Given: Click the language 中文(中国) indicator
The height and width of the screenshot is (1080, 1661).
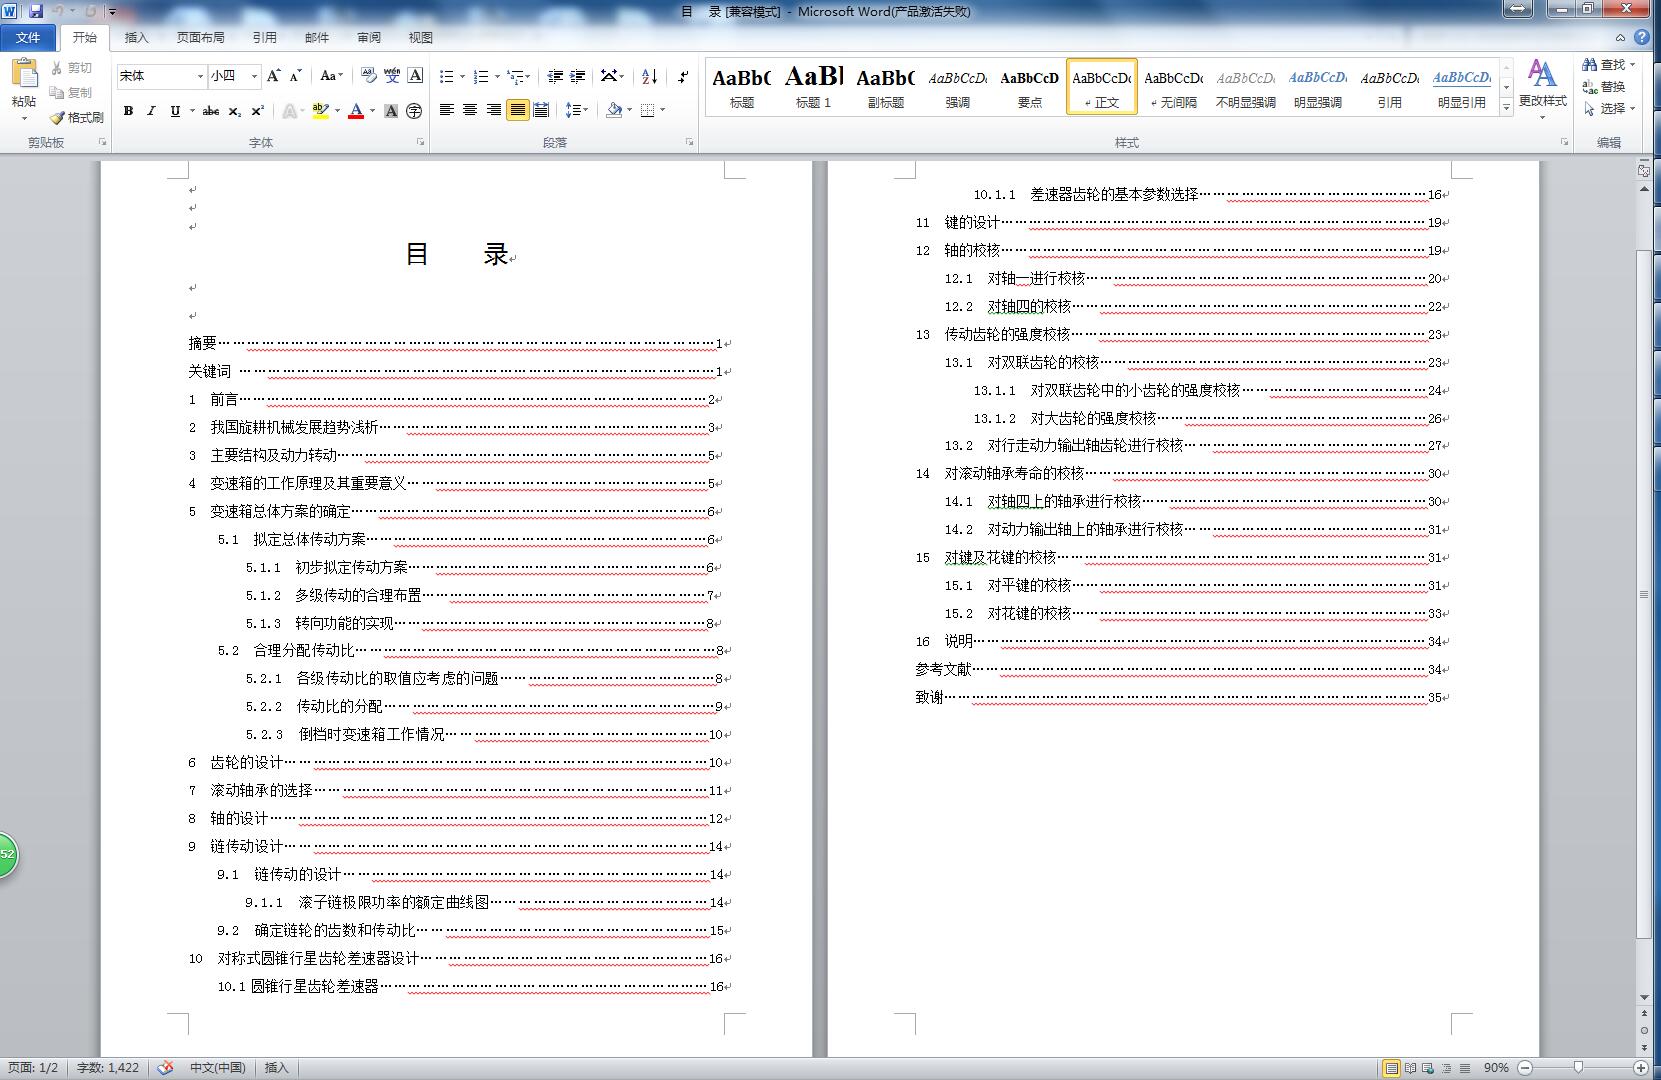Looking at the screenshot, I should [218, 1067].
